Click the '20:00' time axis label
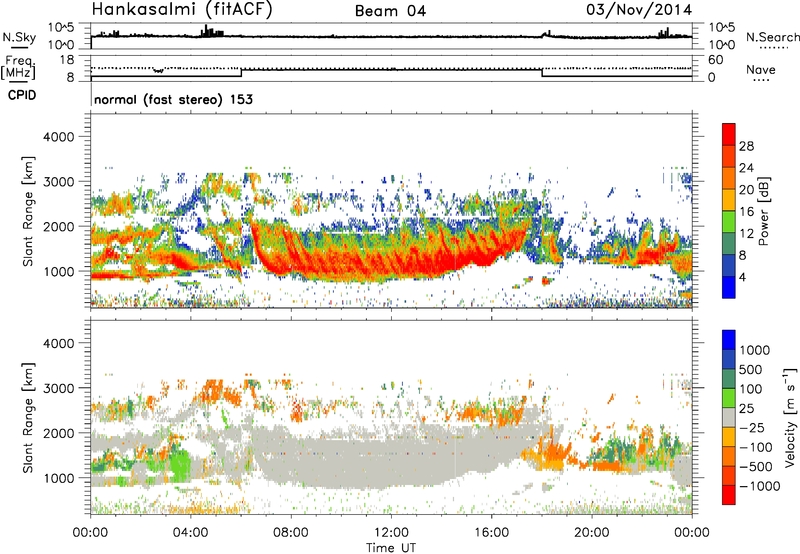 [x=592, y=533]
